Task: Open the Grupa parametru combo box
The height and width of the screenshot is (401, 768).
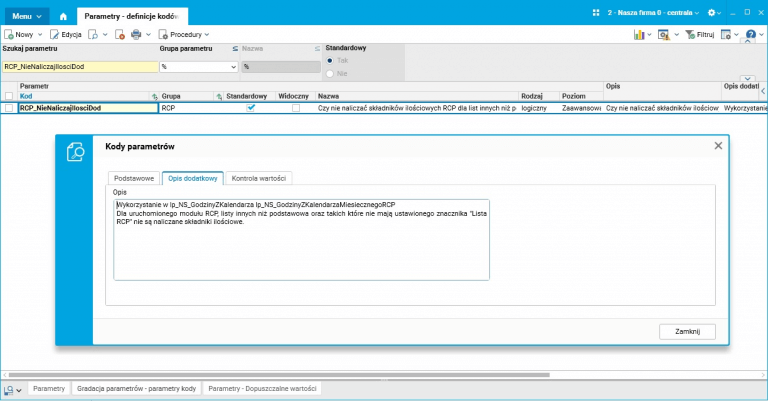Action: (199, 67)
